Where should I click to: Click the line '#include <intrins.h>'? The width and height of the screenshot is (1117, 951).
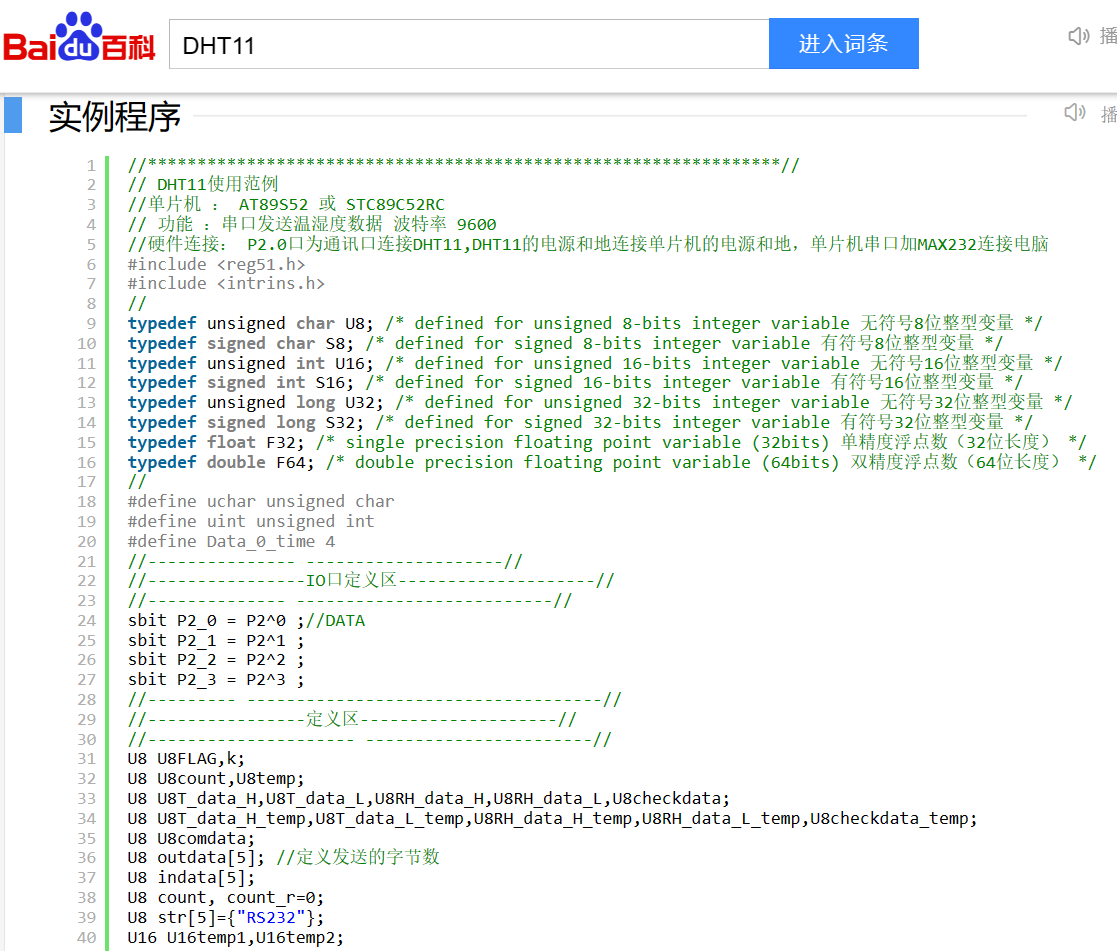(226, 284)
